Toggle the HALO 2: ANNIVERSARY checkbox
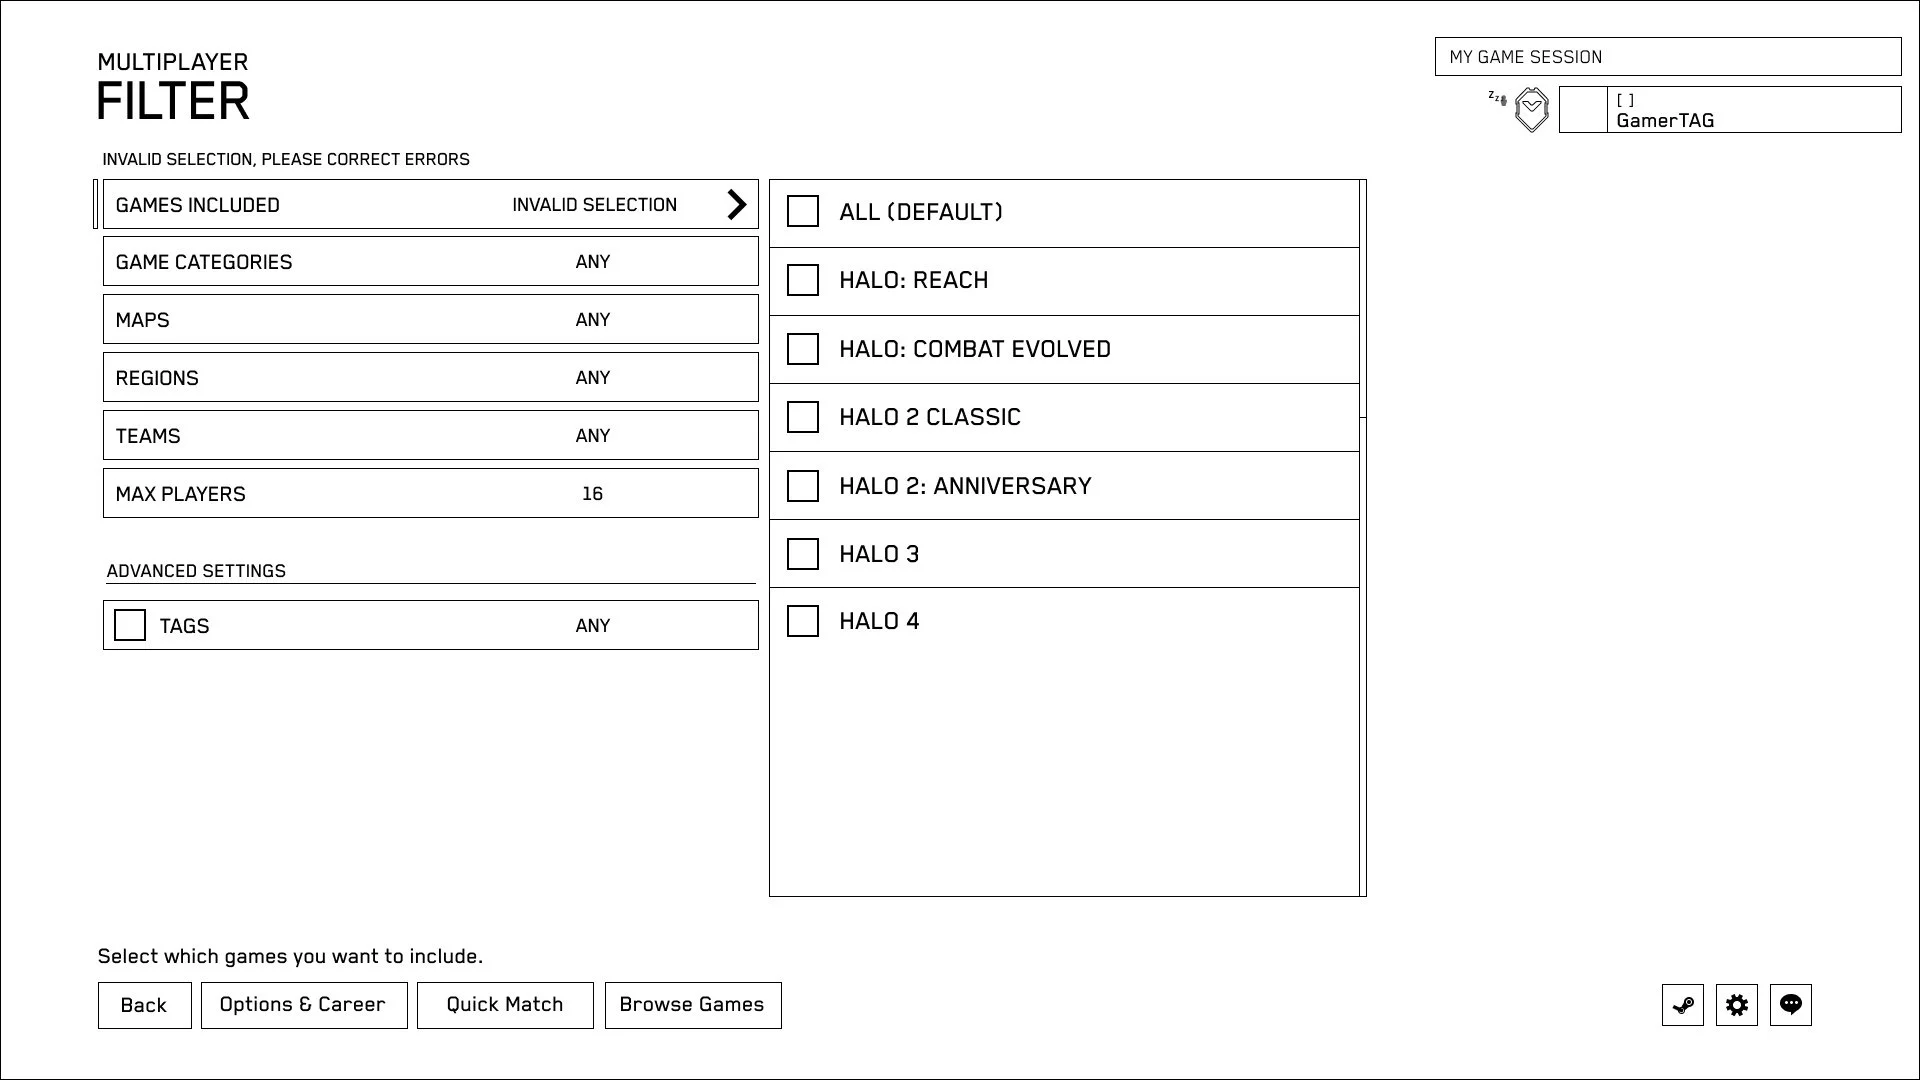The image size is (1920, 1080). 803,486
